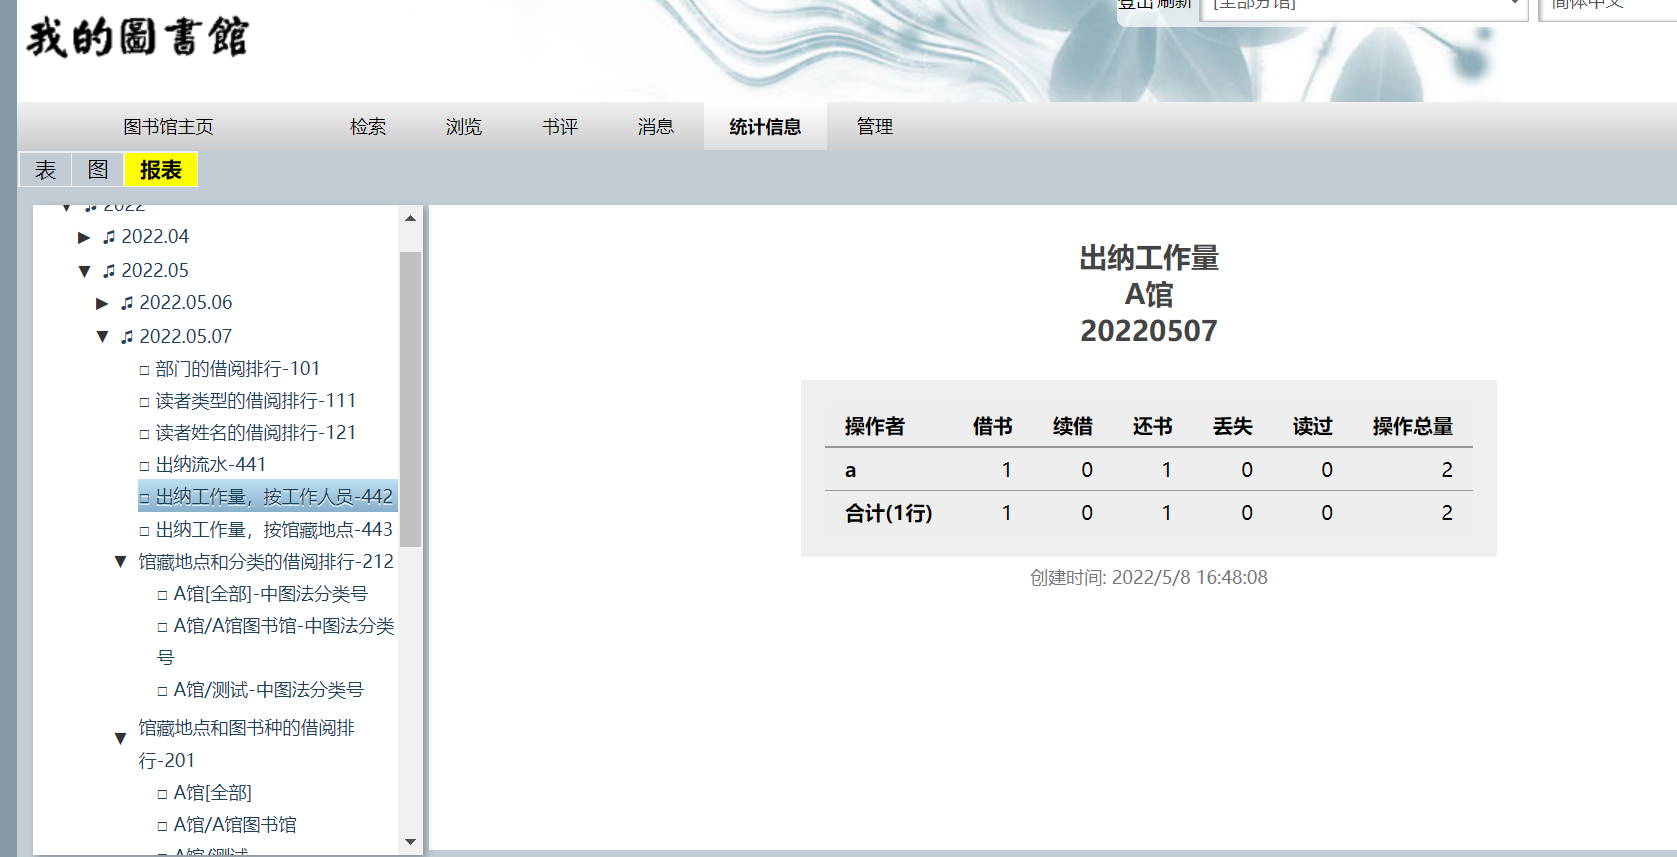Click the 还书 column header
The width and height of the screenshot is (1677, 857).
click(x=1153, y=427)
